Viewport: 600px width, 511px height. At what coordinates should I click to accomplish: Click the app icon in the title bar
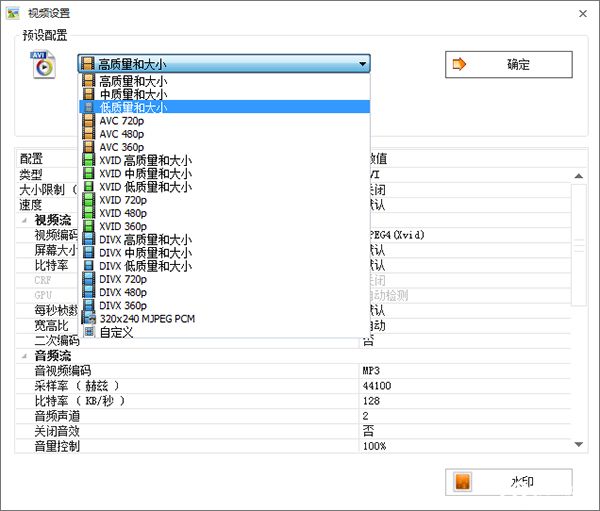14,14
